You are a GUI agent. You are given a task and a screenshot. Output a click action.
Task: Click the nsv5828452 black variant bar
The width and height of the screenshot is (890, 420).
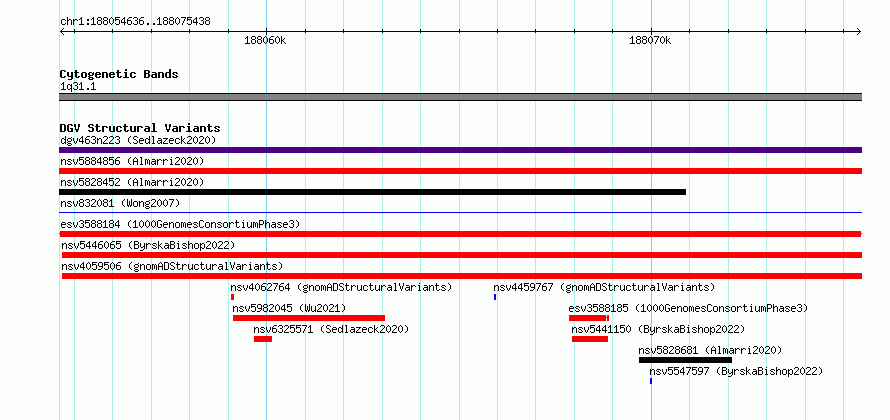tap(372, 192)
